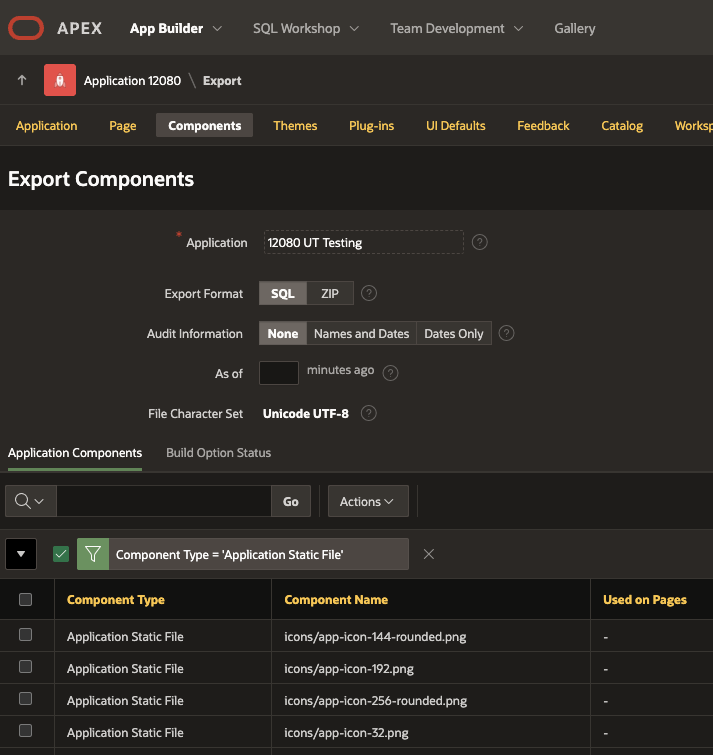Collapse the filter bar with the black triangle

(21, 554)
